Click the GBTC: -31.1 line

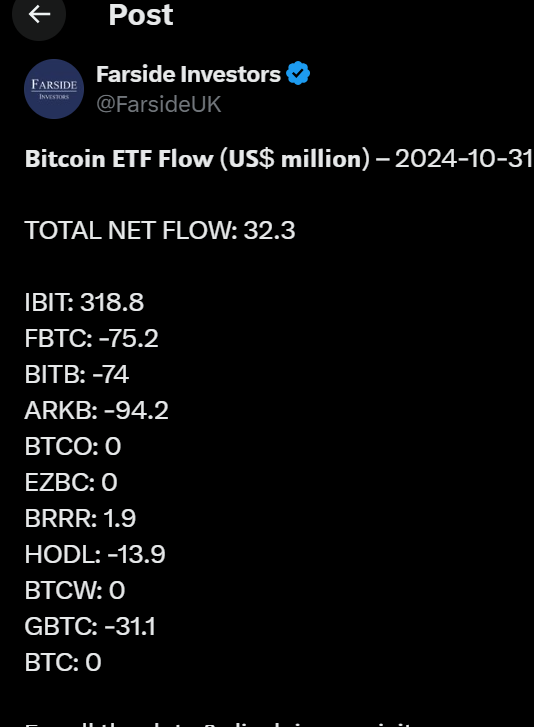[90, 626]
